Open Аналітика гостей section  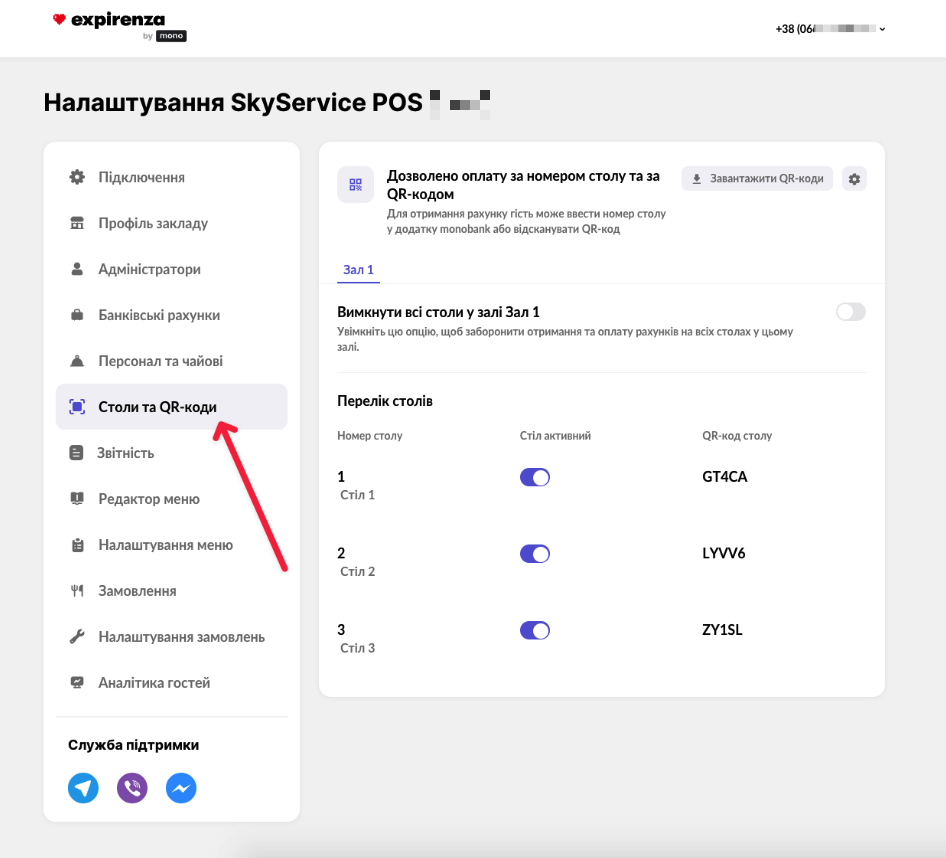154,683
